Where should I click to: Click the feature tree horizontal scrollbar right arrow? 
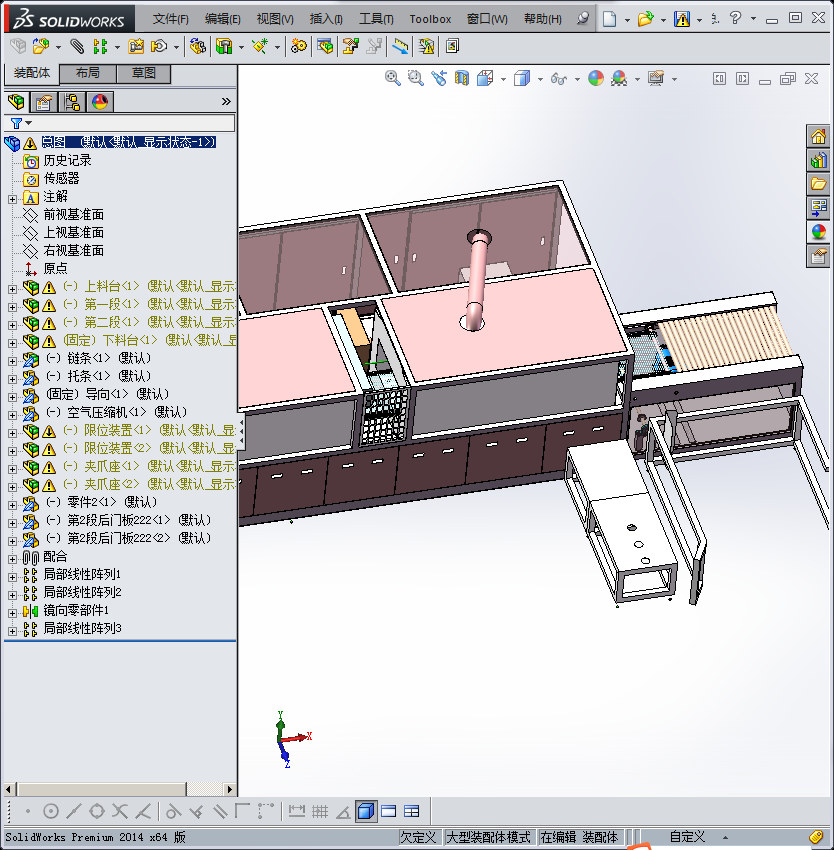(x=230, y=789)
